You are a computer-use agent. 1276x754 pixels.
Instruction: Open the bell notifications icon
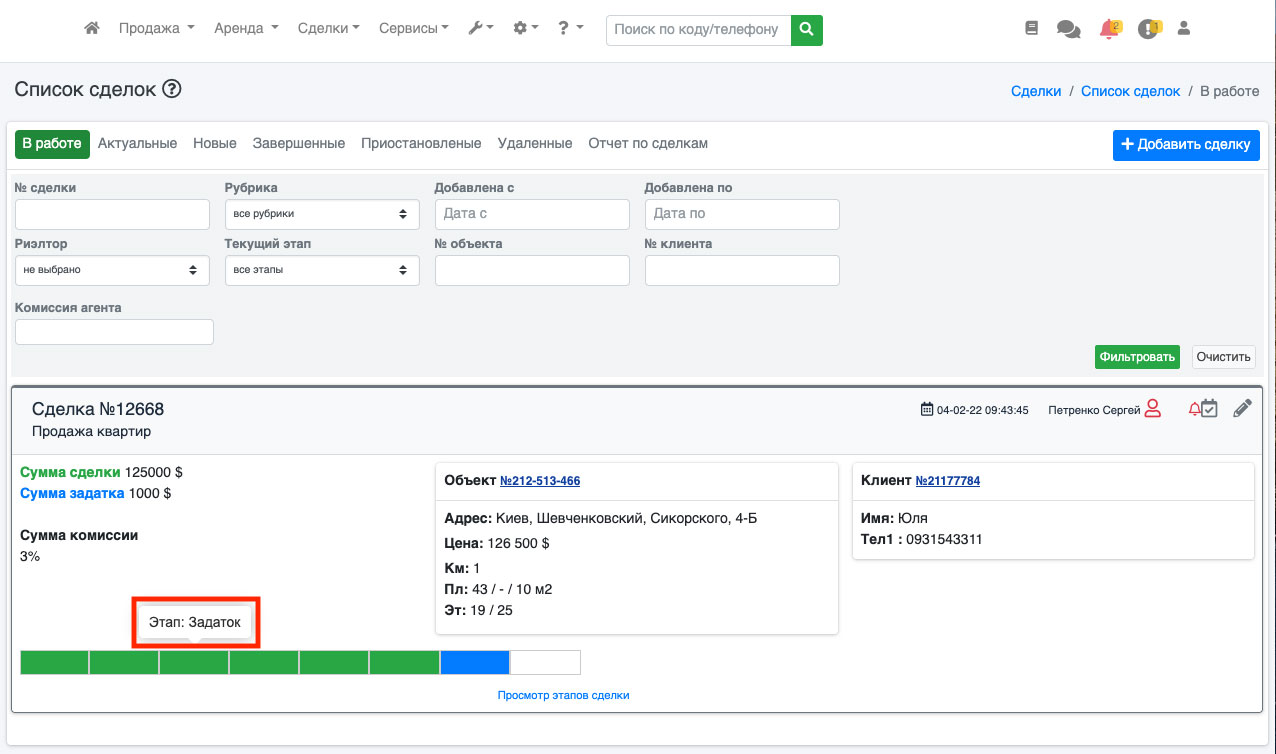coord(1108,29)
